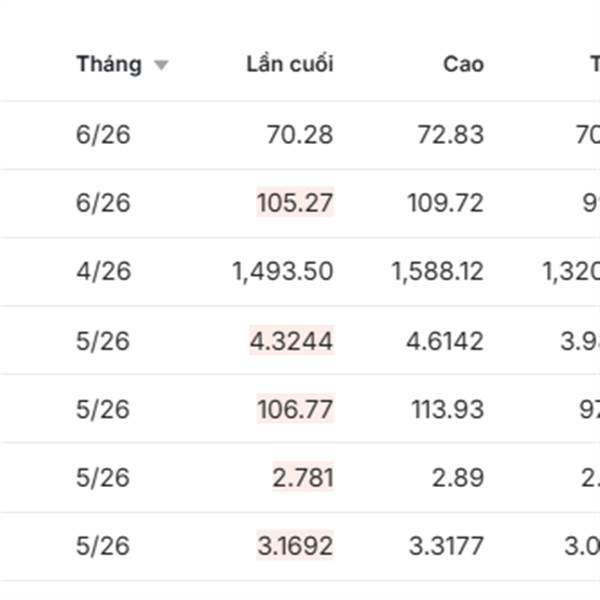Click the highlighted 2.781 value
This screenshot has width=600, height=600.
[x=302, y=477]
